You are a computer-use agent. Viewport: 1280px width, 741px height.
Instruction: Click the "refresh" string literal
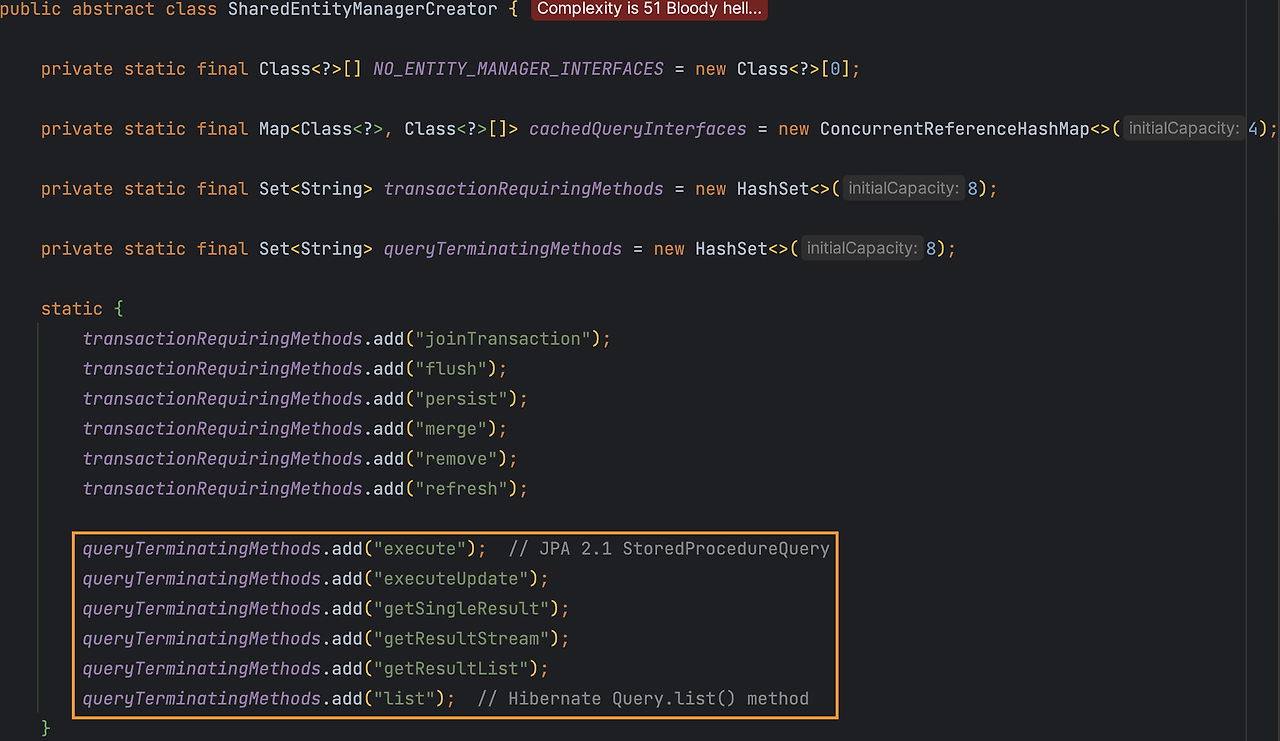pos(461,489)
